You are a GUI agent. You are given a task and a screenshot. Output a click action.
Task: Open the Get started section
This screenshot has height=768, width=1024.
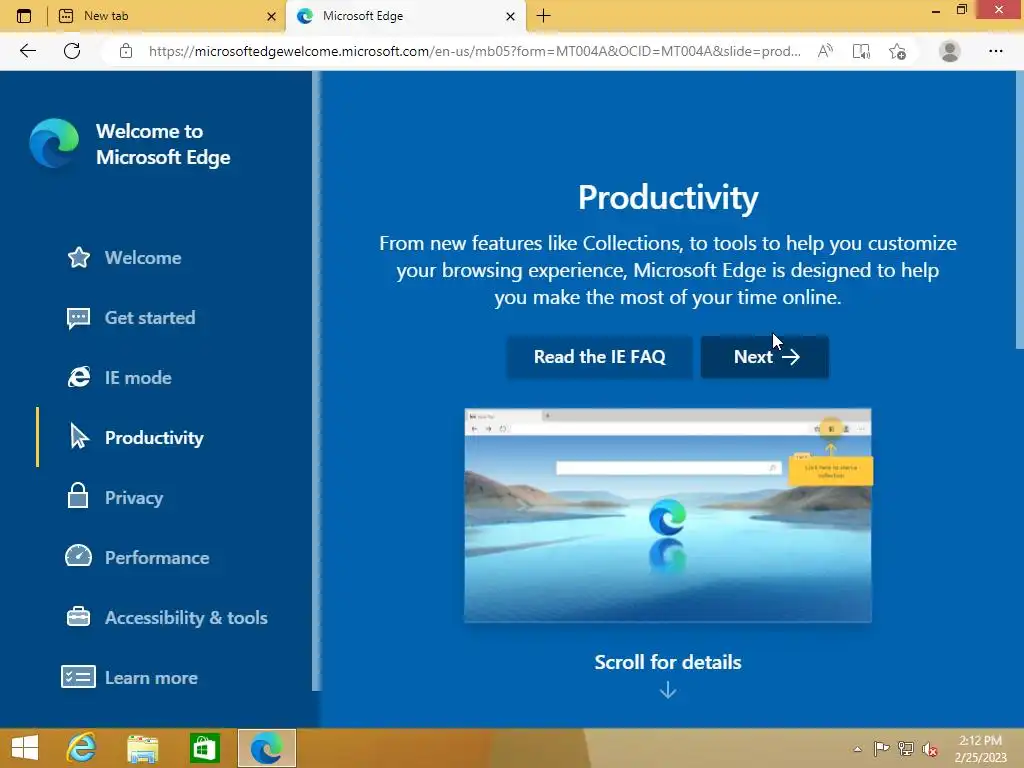pos(131,318)
